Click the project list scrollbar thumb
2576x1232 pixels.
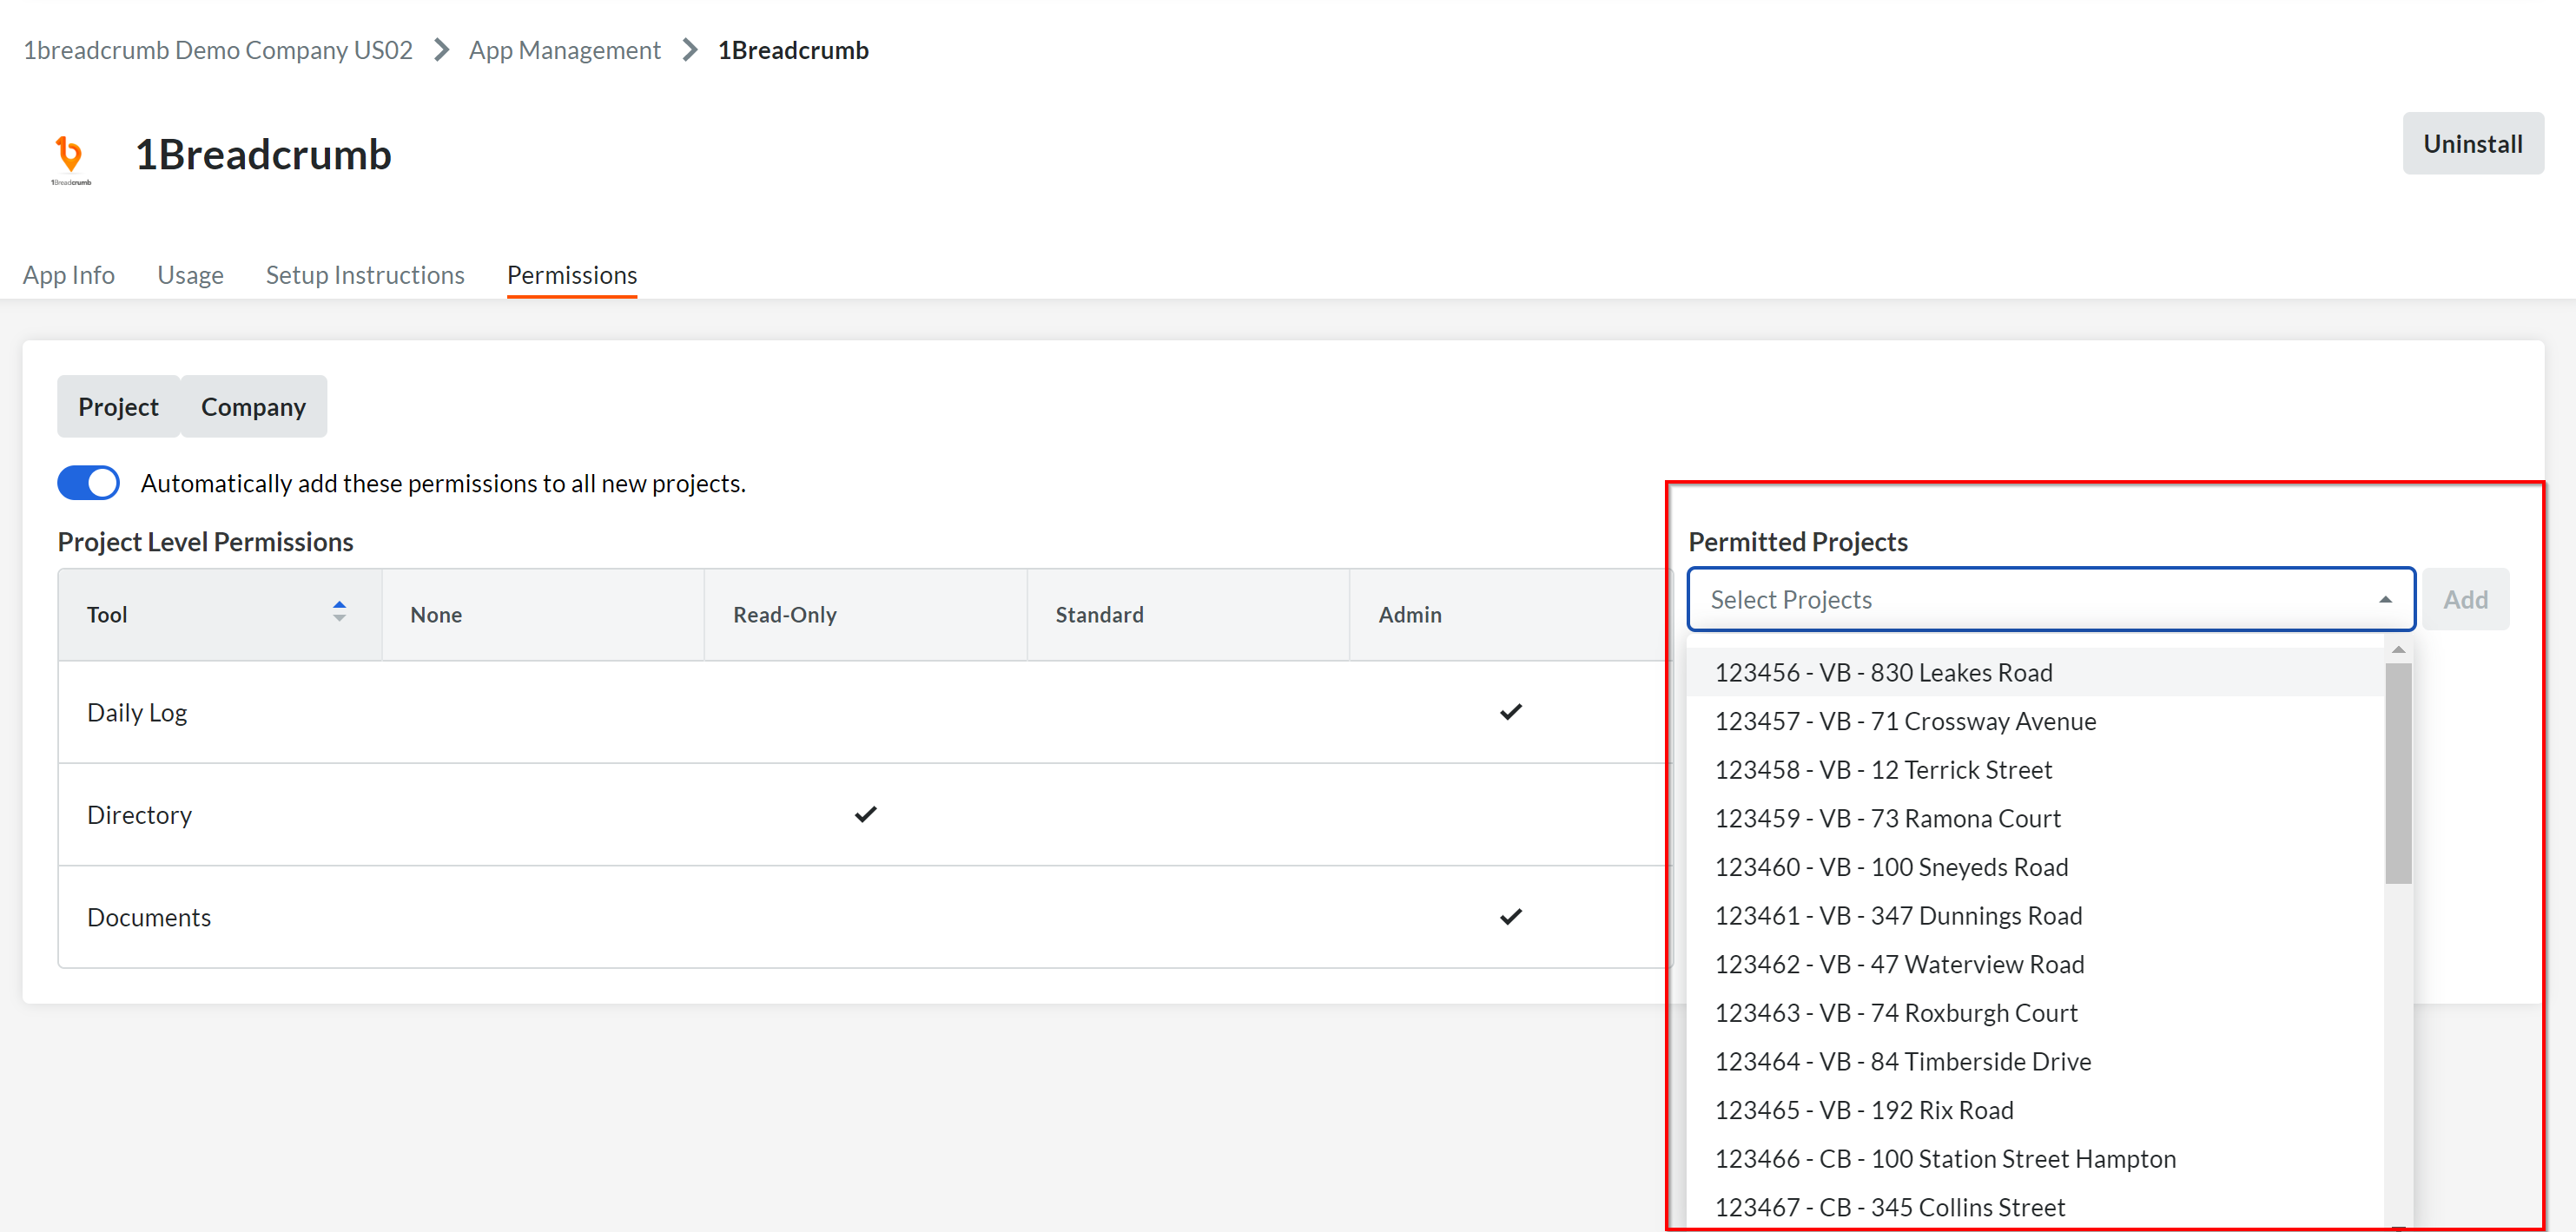[x=2398, y=773]
